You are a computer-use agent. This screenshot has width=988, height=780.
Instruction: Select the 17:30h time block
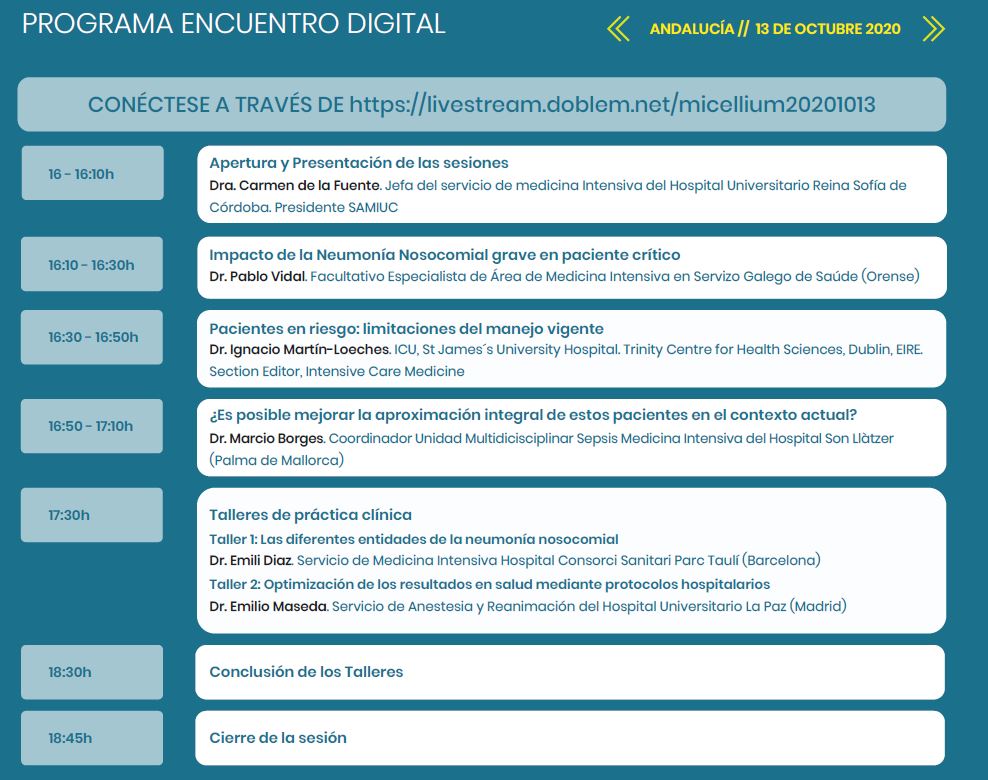click(91, 515)
